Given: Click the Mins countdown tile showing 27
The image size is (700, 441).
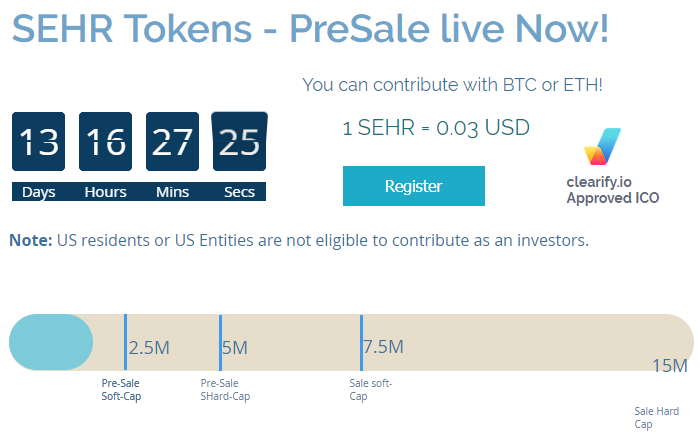Looking at the screenshot, I should coord(172,141).
